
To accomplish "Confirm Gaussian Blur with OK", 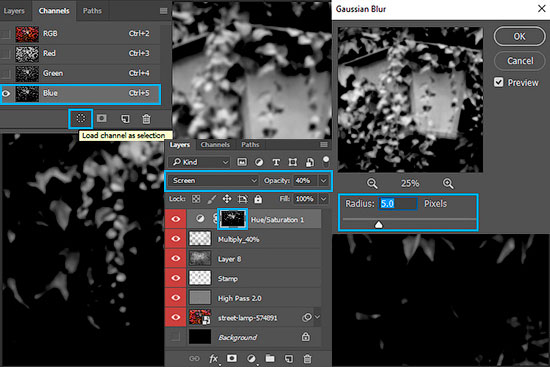I will click(519, 36).
